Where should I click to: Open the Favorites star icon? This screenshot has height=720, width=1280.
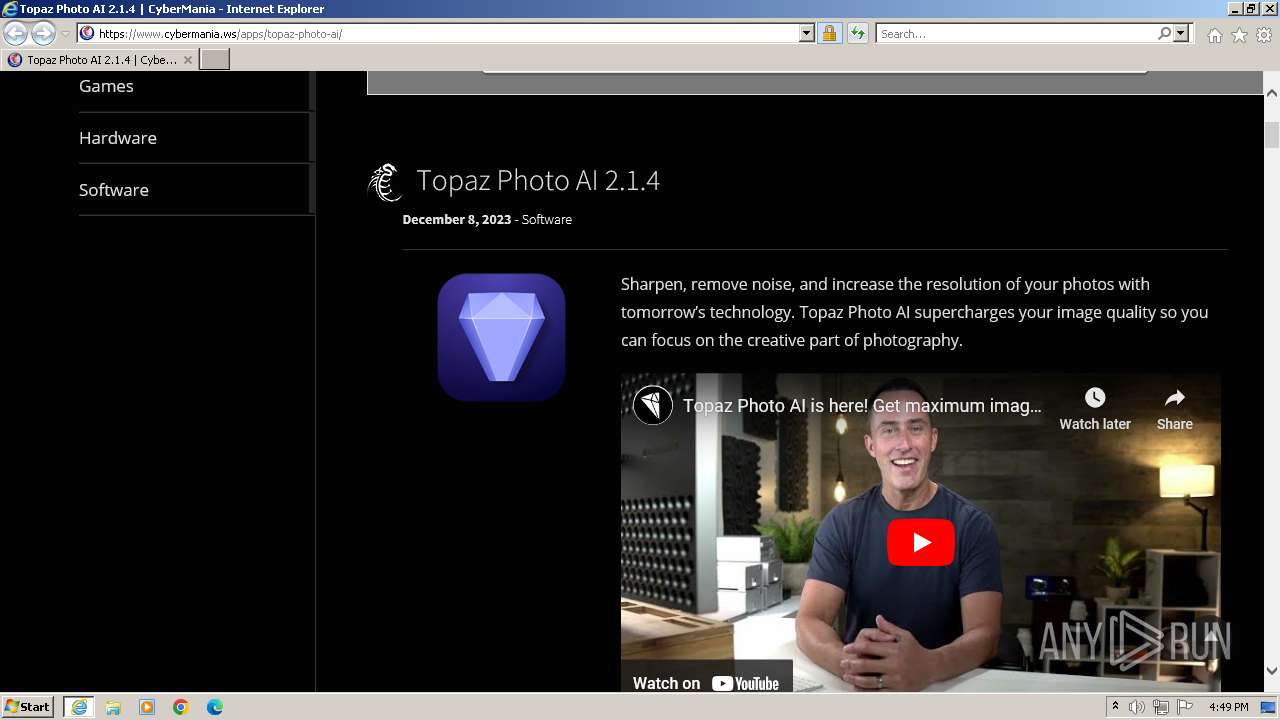tap(1239, 35)
